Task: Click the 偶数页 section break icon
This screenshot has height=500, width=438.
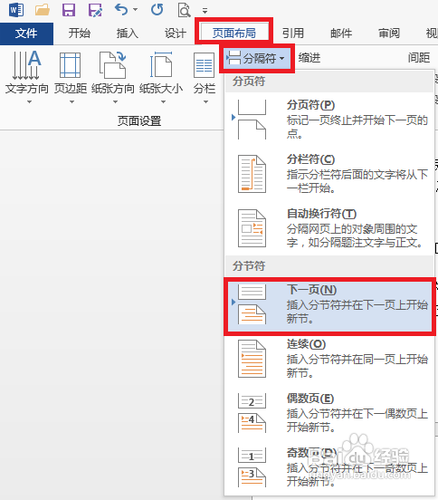Action: click(252, 413)
